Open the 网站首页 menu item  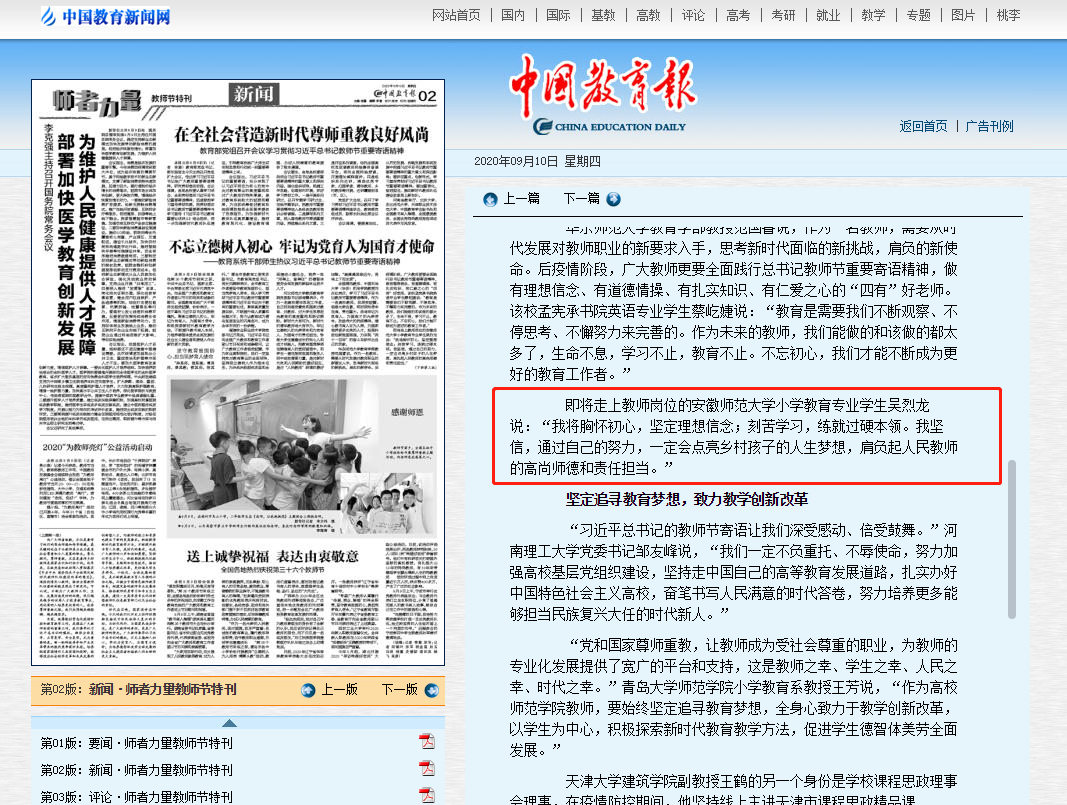pyautogui.click(x=456, y=15)
